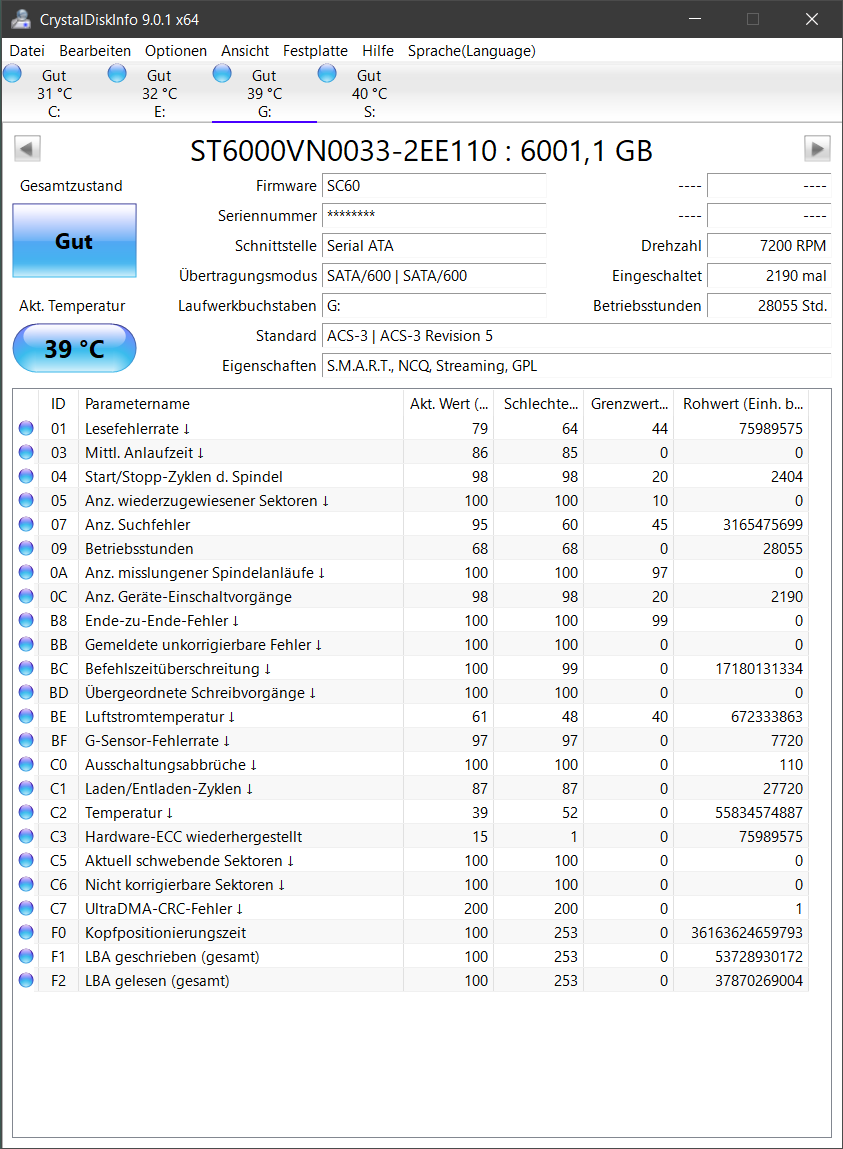Go to previous disk with left arrow
This screenshot has width=843, height=1149.
(x=27, y=149)
